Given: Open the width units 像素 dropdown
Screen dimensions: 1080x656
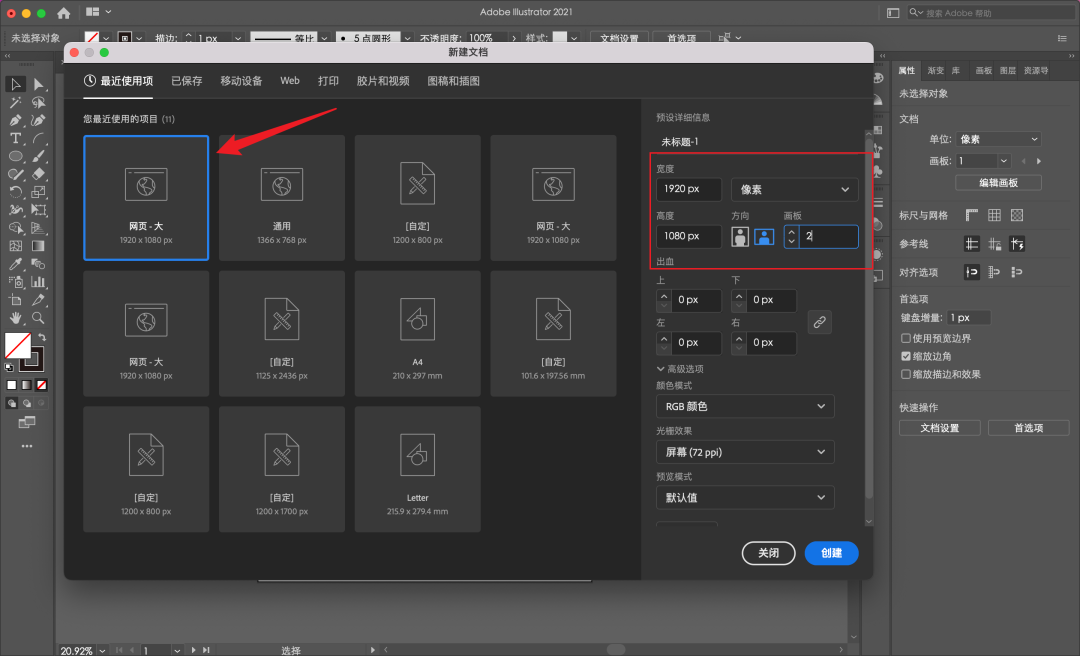Looking at the screenshot, I should coord(794,189).
